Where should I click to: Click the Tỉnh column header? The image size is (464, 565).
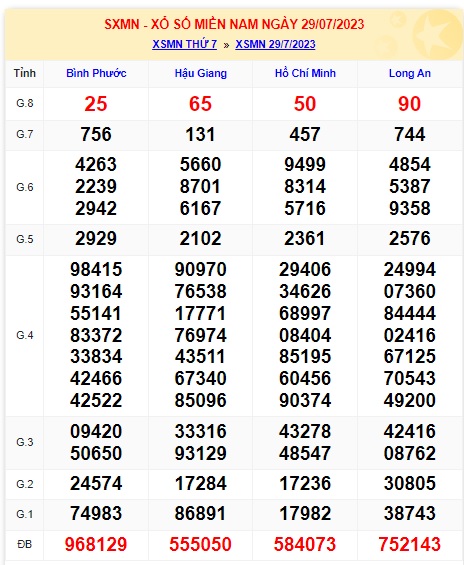[x=24, y=73]
